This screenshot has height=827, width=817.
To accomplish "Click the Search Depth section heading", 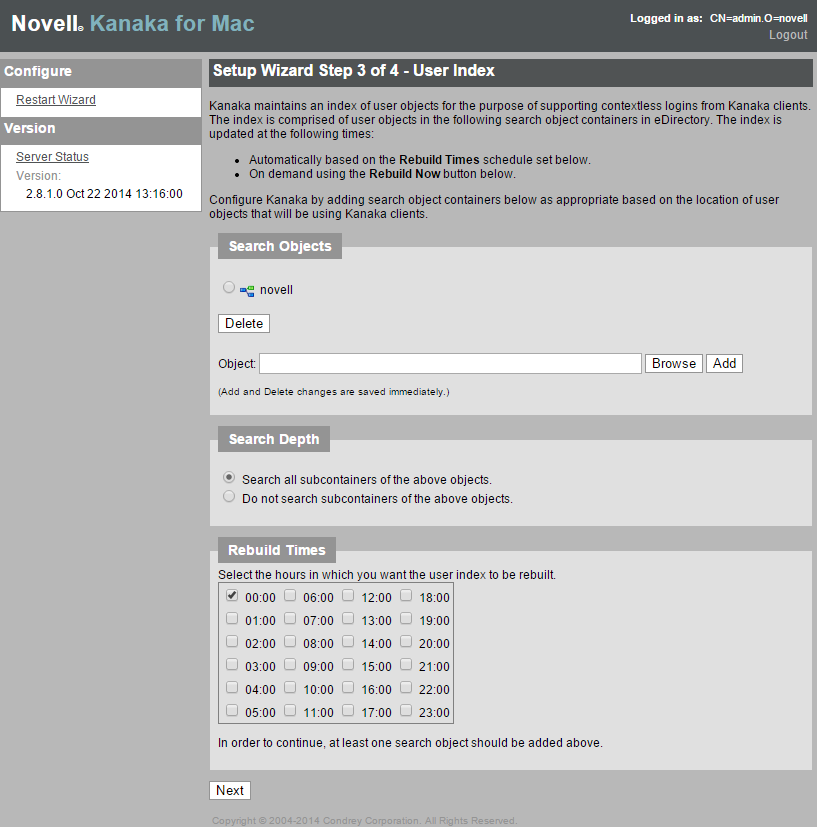I will 274,439.
